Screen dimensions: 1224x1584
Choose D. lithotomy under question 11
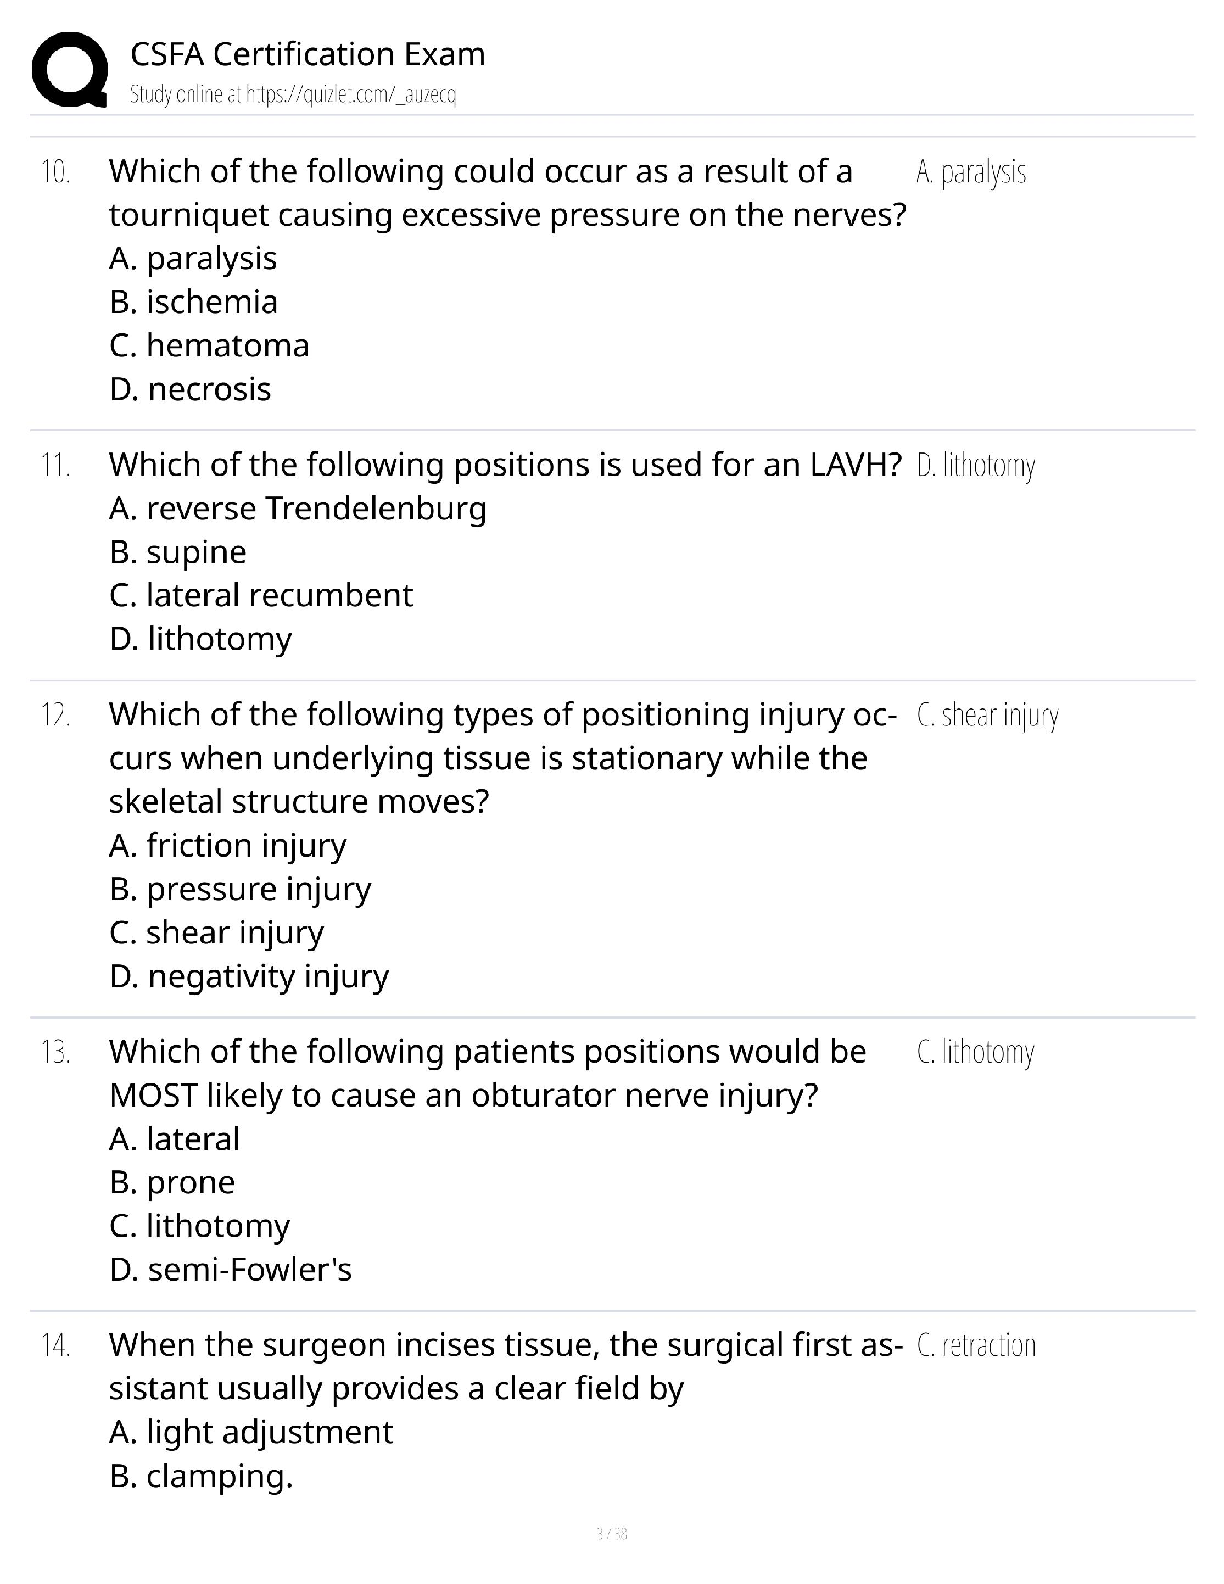pyautogui.click(x=201, y=639)
